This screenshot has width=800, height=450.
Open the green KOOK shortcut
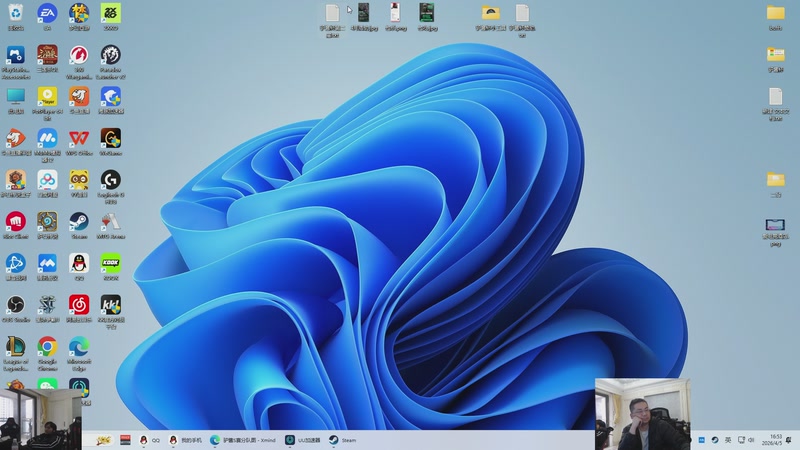point(111,264)
